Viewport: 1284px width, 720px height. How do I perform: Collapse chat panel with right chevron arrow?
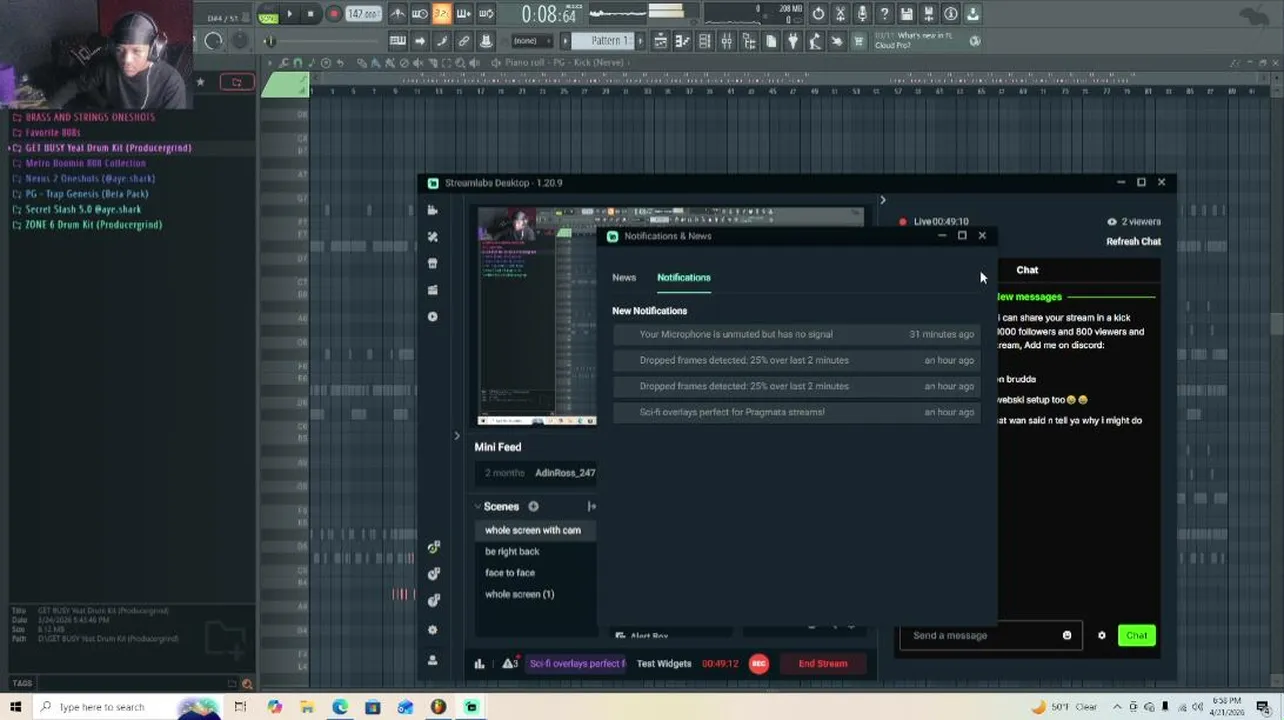pyautogui.click(x=882, y=200)
